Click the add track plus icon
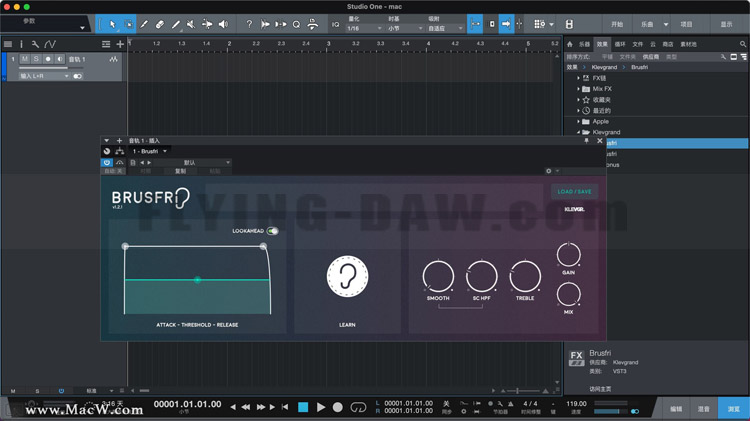Image resolution: width=750 pixels, height=421 pixels. (120, 44)
